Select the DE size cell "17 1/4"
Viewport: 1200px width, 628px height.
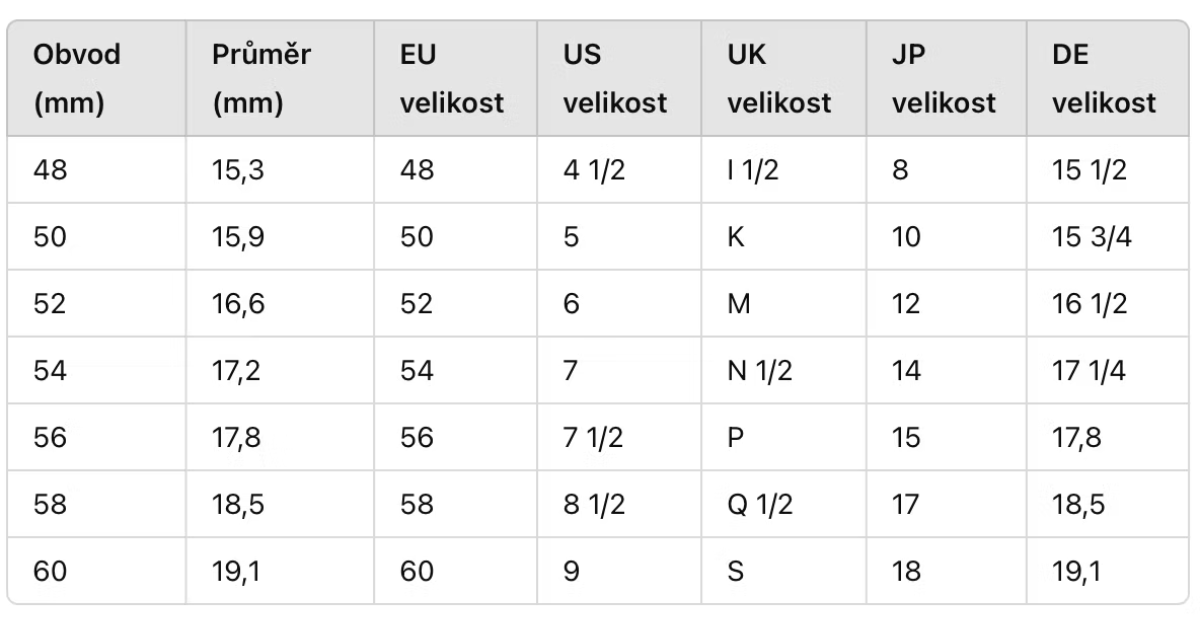1089,371
